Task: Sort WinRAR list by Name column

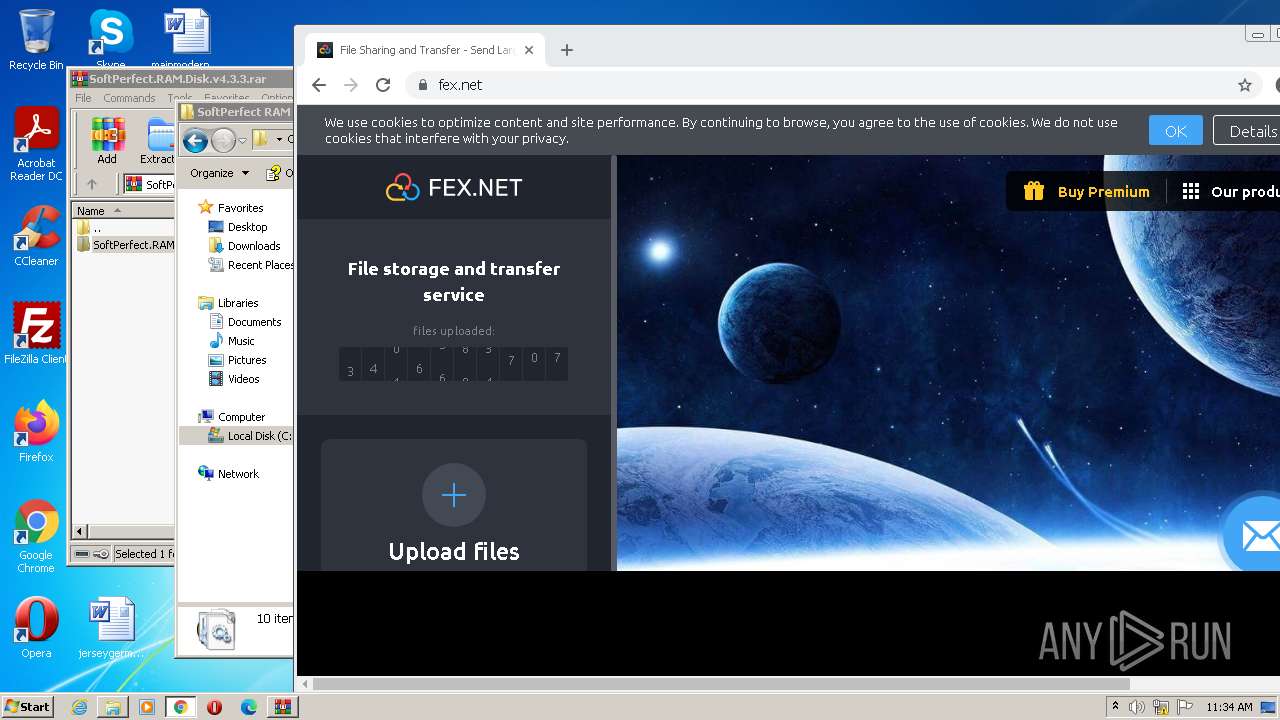Action: pos(123,211)
